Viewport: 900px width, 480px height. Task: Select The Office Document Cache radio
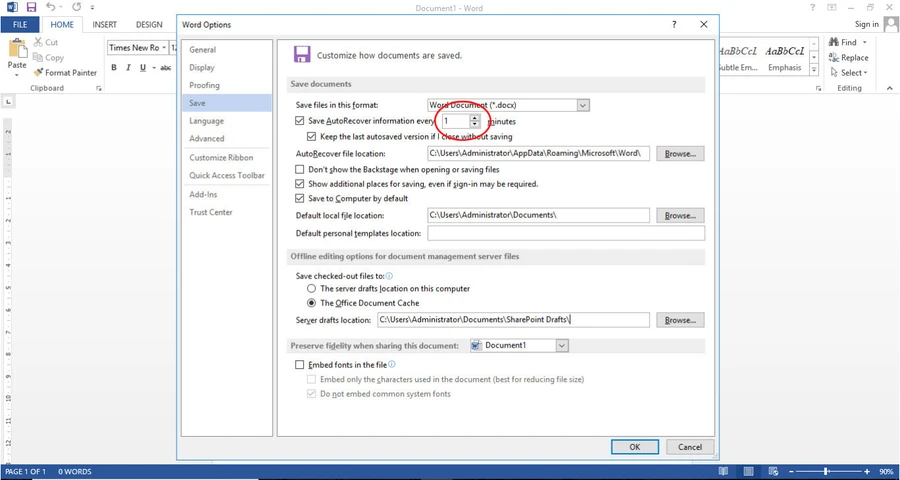coord(311,303)
